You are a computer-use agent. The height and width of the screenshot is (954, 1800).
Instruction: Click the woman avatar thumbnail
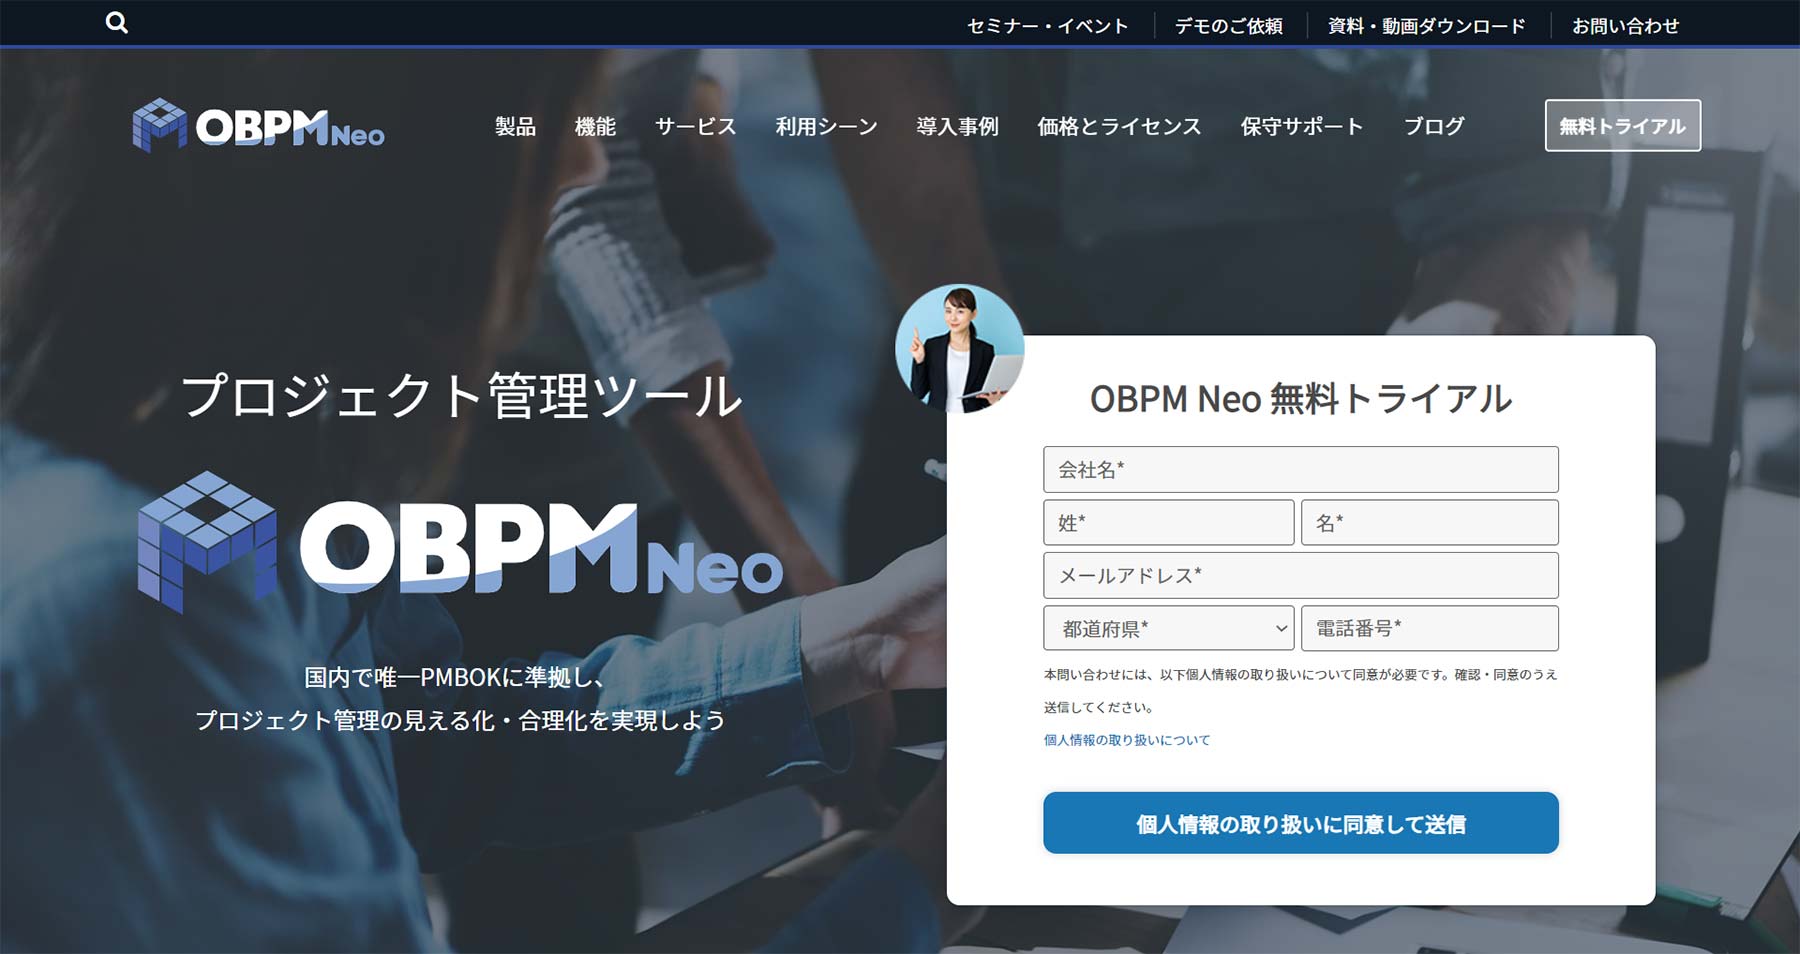point(959,348)
